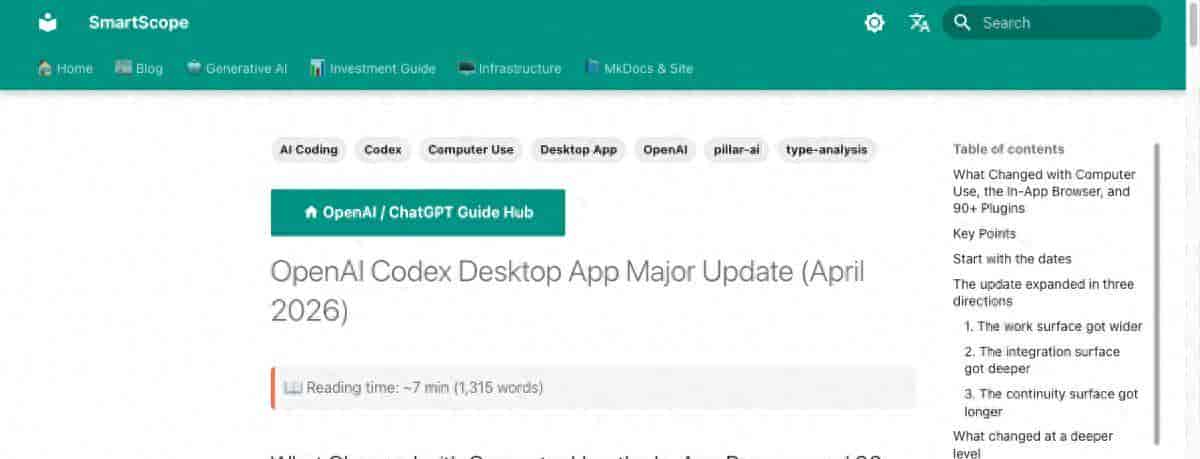This screenshot has height=459, width=1200.
Task: Jump to What changed at a deeper level
Action: coord(1033,444)
